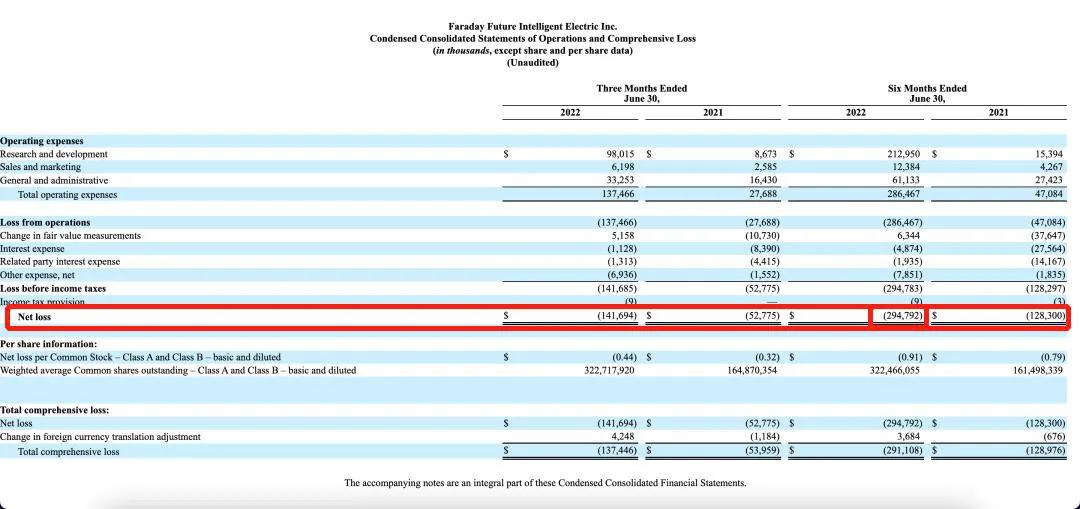Click the per-share loss value (0.44)
This screenshot has width=1080, height=509.
pos(624,357)
